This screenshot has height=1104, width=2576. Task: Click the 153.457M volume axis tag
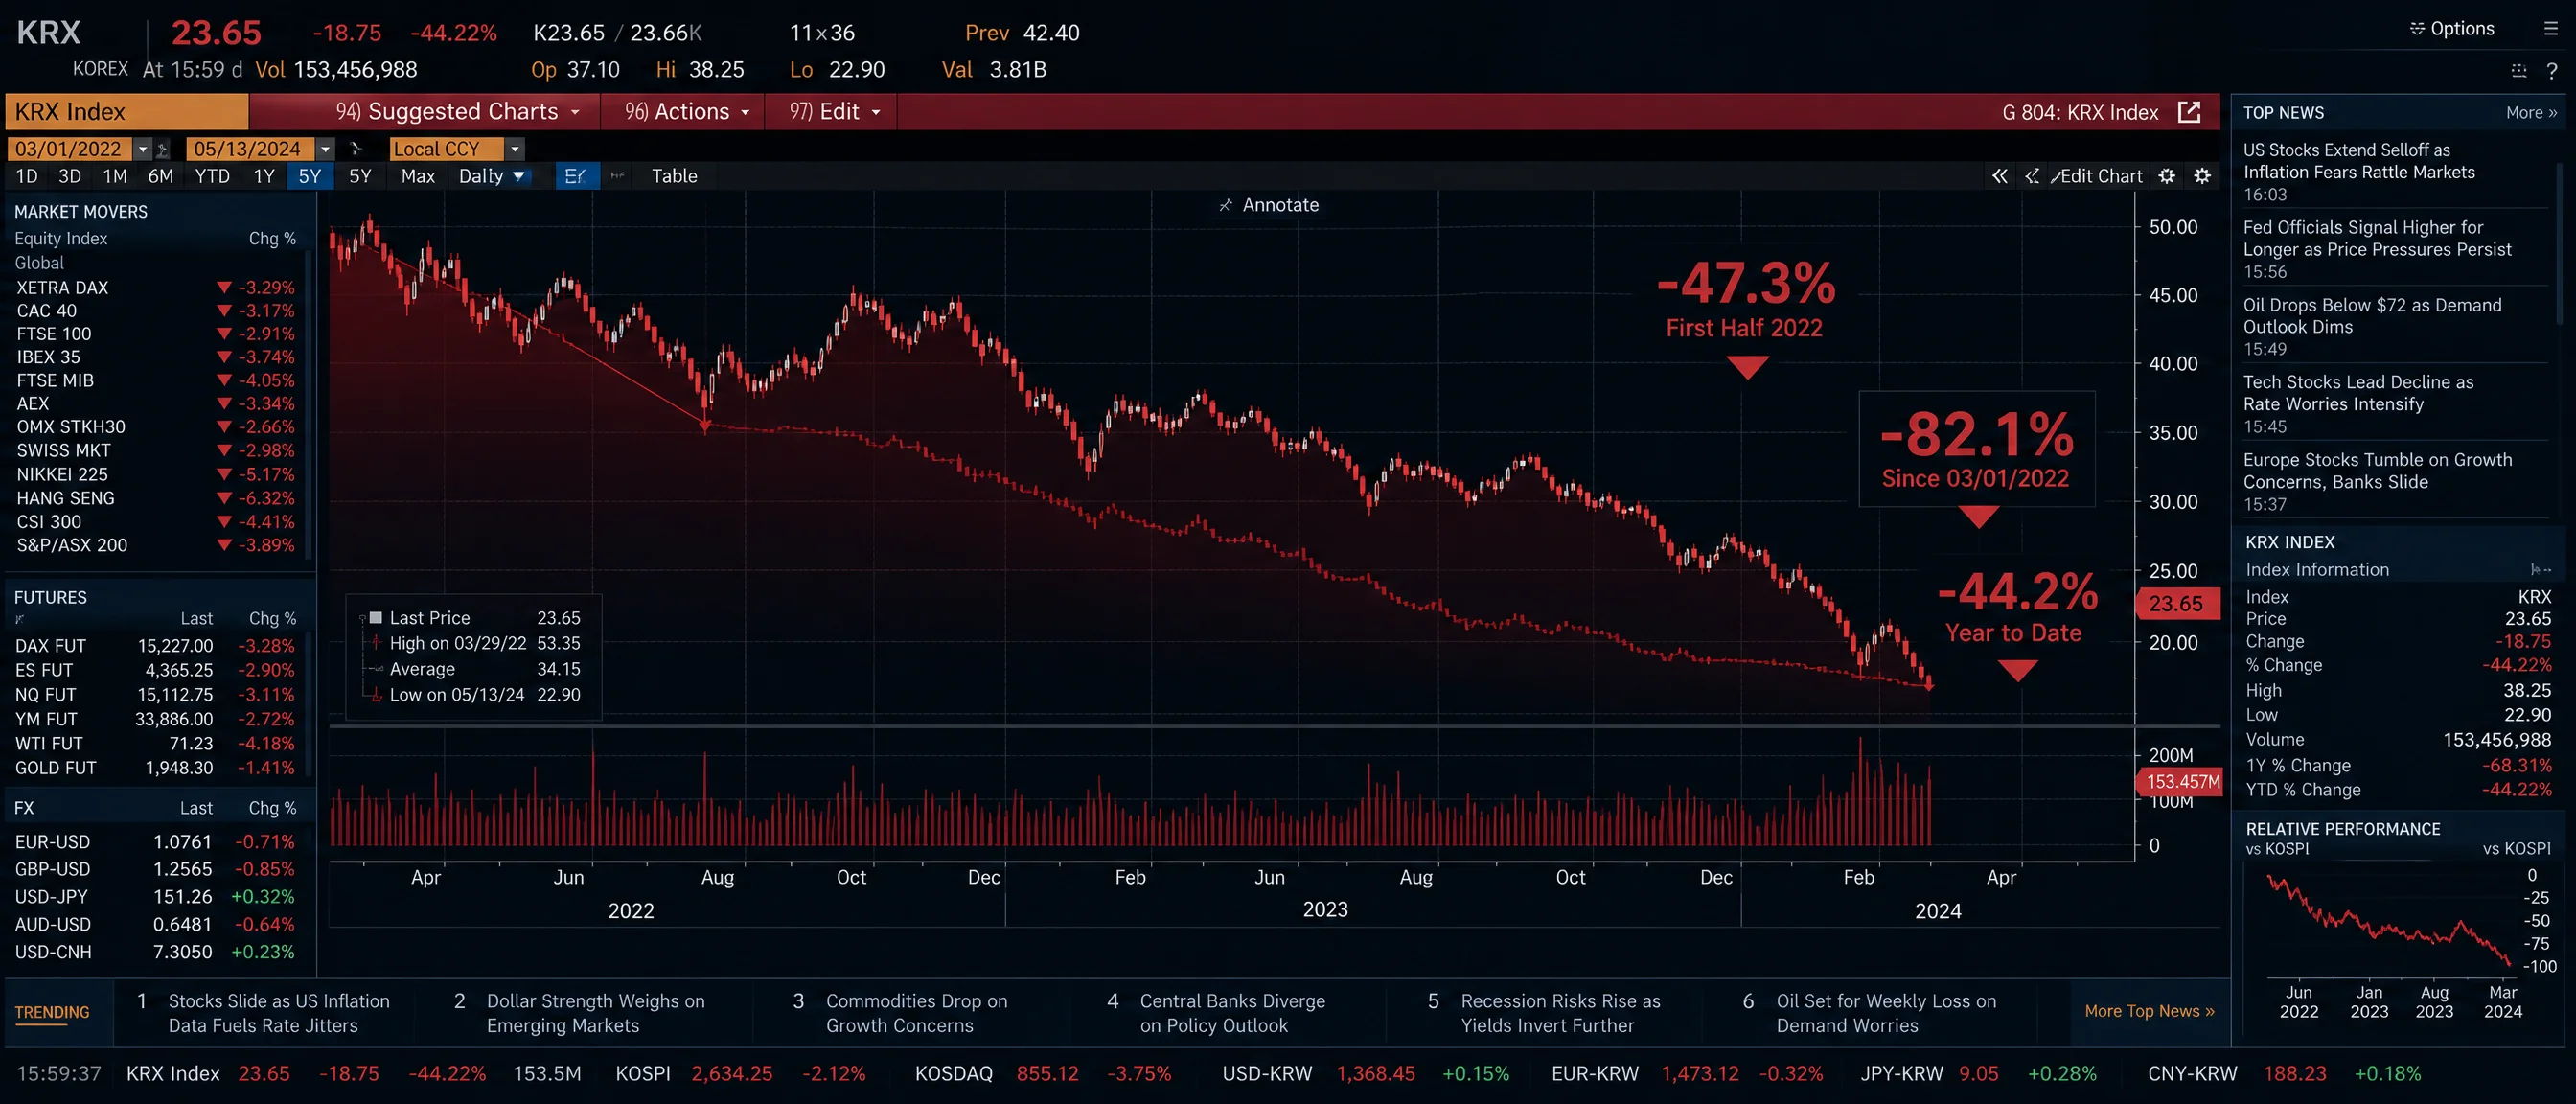[x=2179, y=782]
